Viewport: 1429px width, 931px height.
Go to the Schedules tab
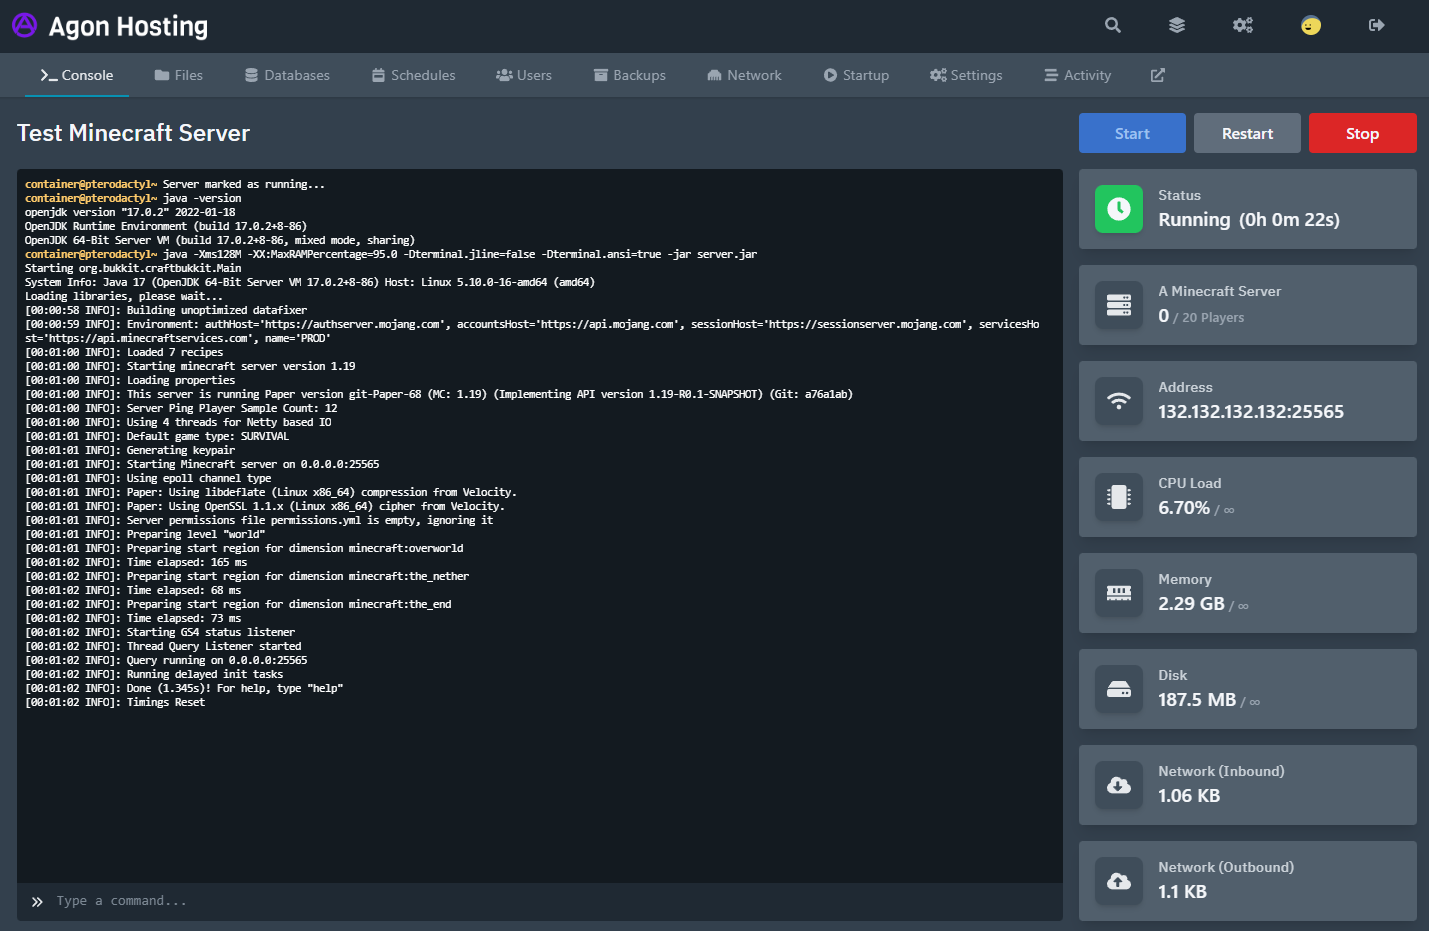pos(413,75)
